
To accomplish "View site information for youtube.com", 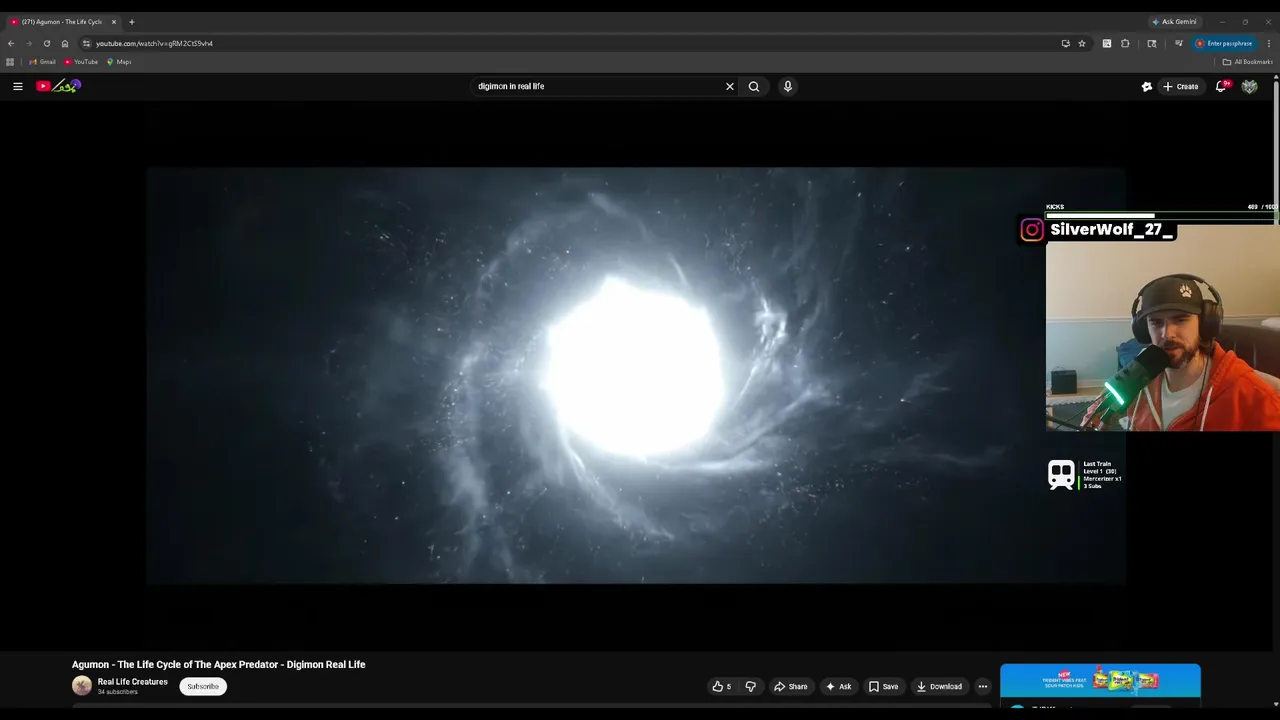I will coord(86,44).
